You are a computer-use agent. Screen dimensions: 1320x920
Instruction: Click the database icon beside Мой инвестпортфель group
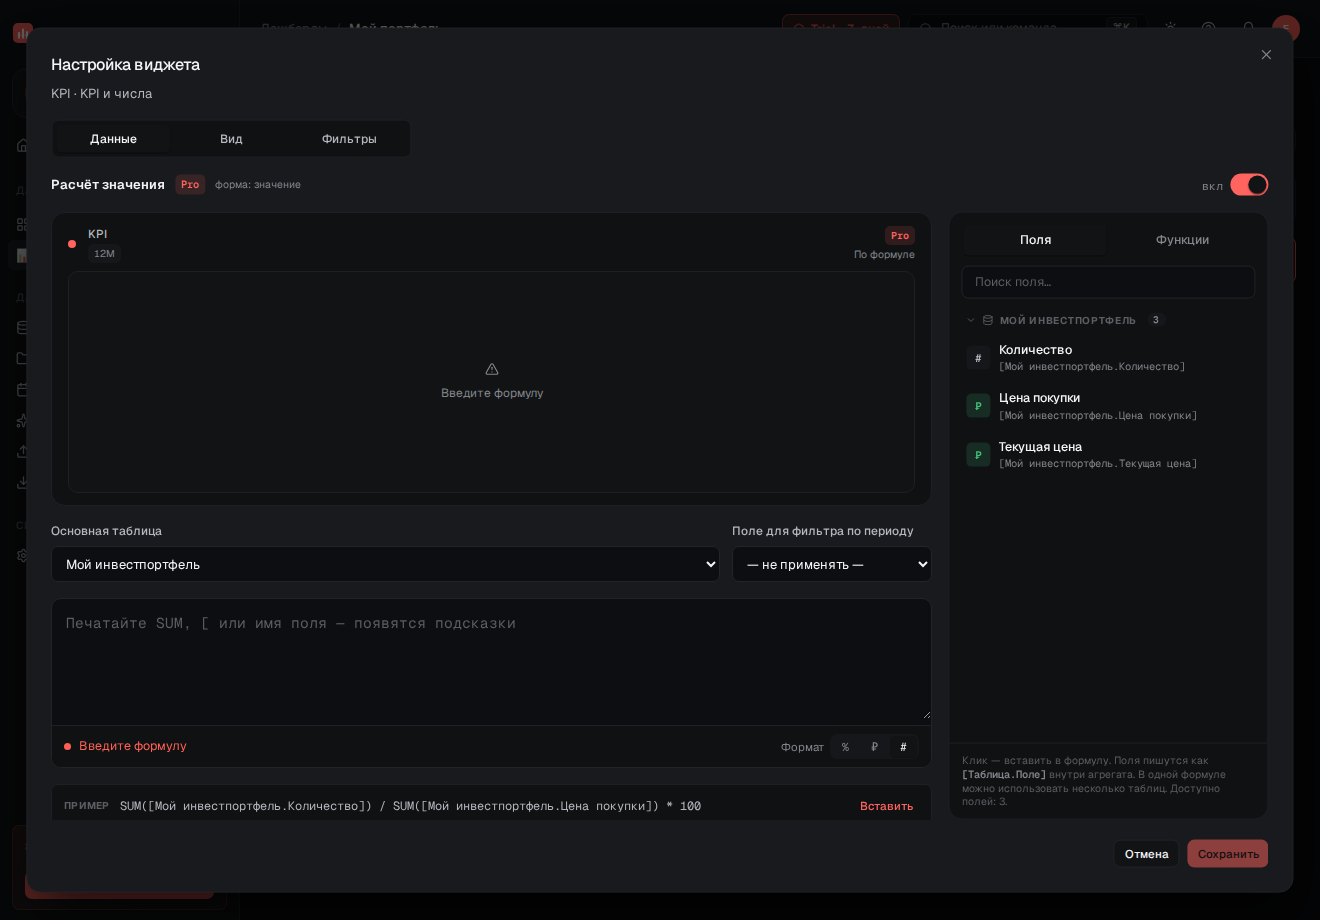pyautogui.click(x=988, y=320)
